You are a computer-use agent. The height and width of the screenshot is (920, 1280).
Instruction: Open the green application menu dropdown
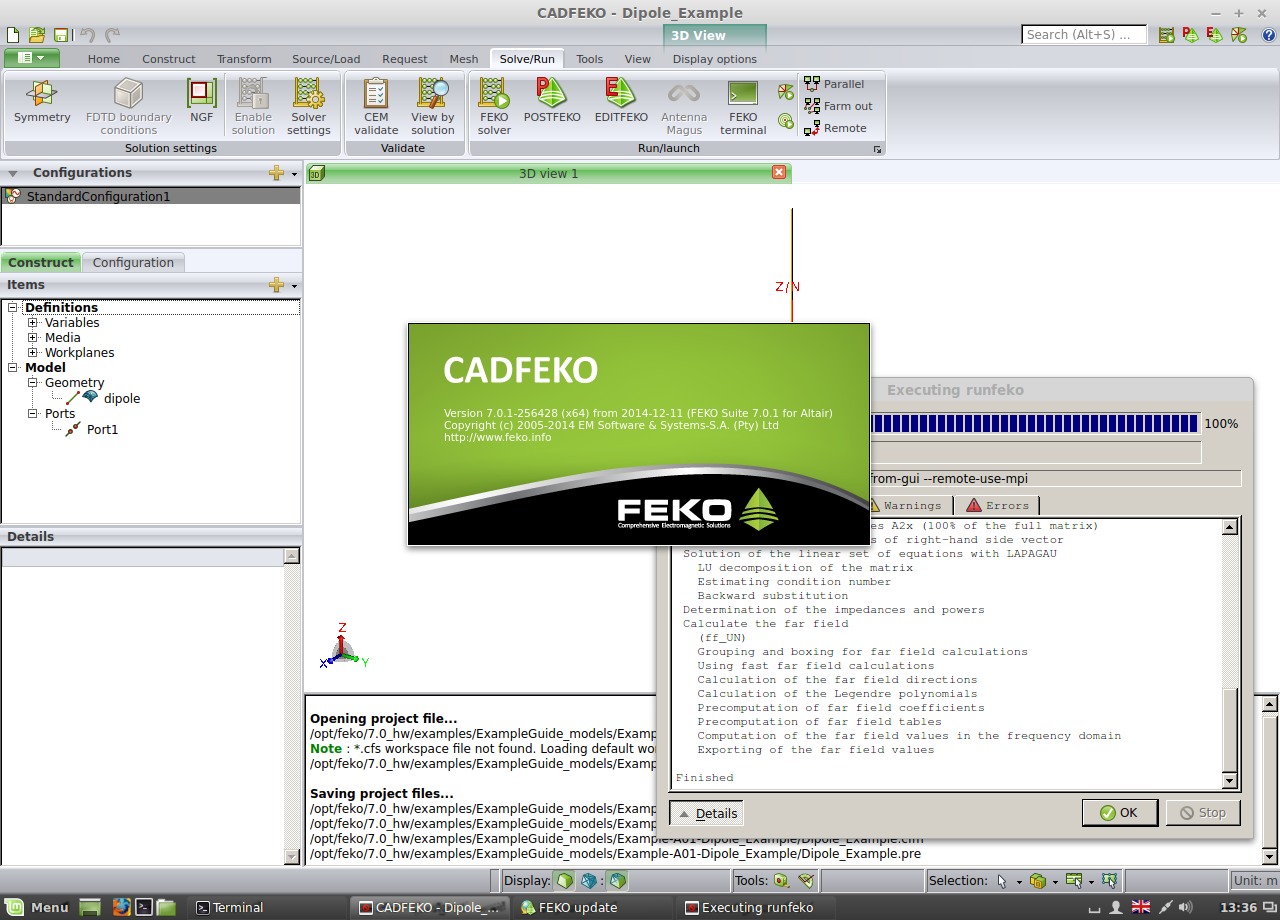tap(31, 58)
